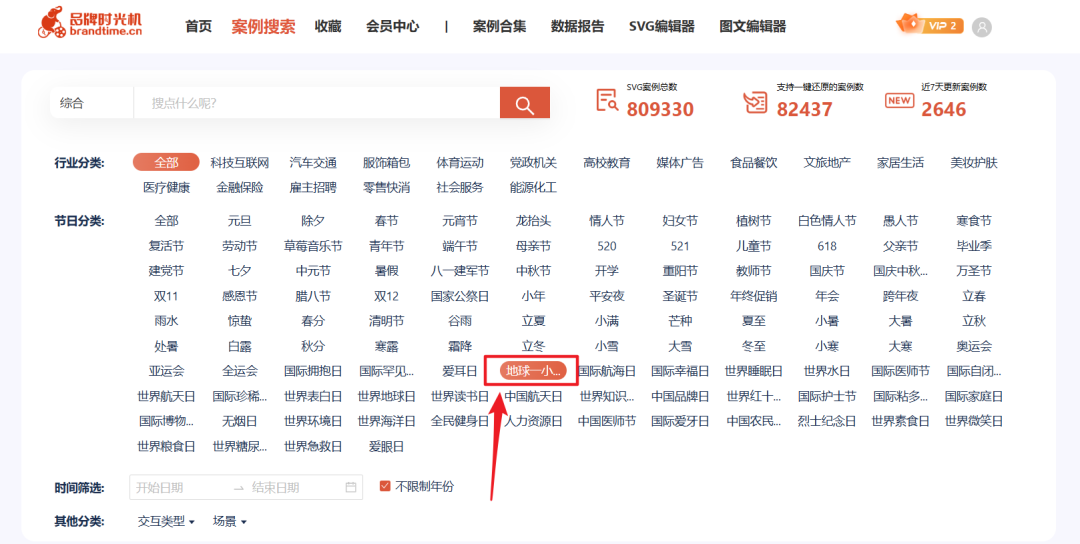Click the VIP 2 badge icon
This screenshot has width=1080, height=544.
click(x=929, y=25)
